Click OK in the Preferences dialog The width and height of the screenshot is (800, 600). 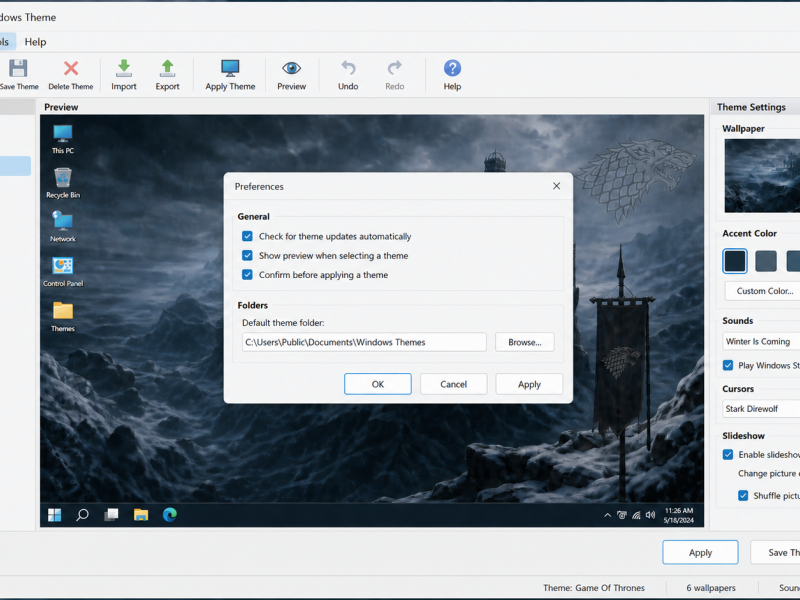click(378, 384)
